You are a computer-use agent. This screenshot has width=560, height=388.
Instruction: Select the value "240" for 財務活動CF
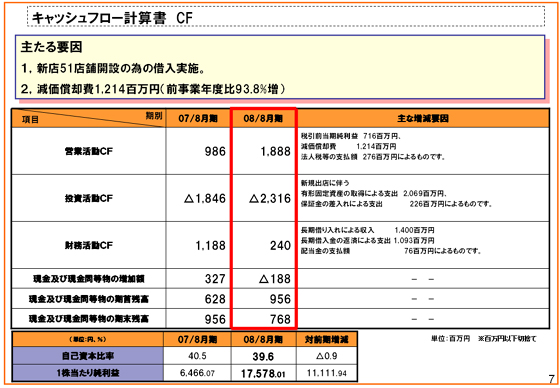pos(280,246)
